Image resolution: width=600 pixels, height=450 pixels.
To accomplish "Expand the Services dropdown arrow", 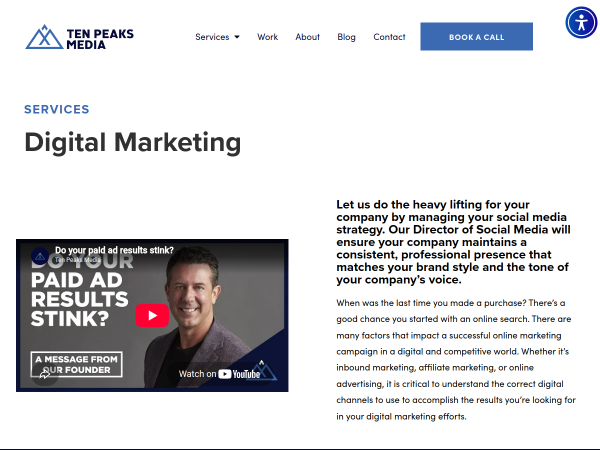I will 237,37.
